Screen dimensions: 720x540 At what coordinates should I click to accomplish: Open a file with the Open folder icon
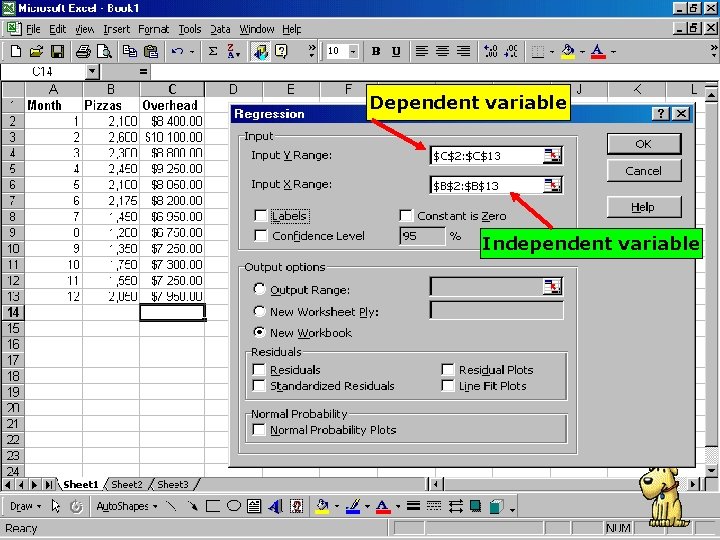(36, 51)
